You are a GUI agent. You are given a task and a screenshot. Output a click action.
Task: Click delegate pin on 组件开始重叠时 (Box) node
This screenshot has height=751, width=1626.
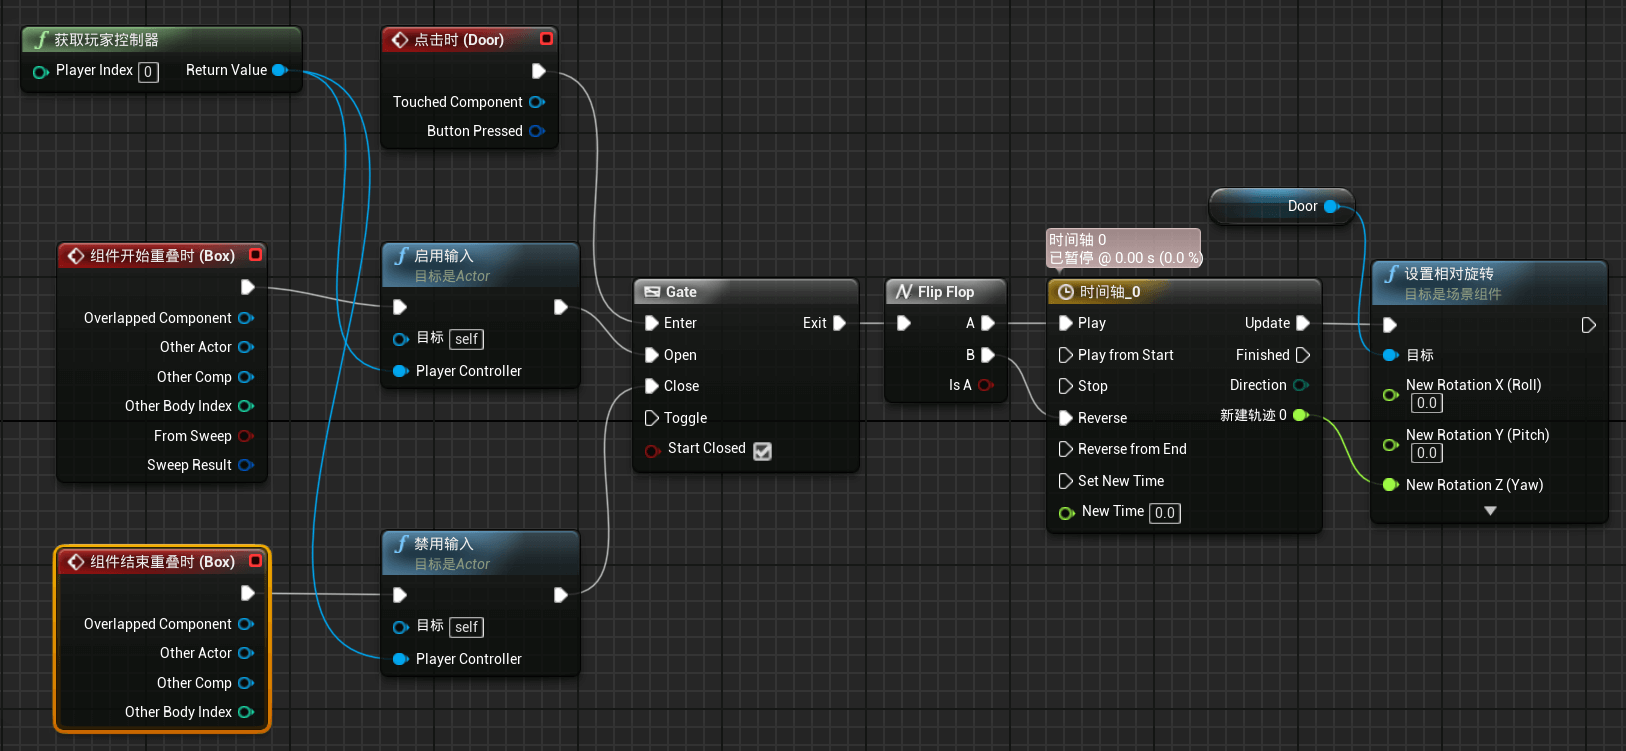[255, 255]
